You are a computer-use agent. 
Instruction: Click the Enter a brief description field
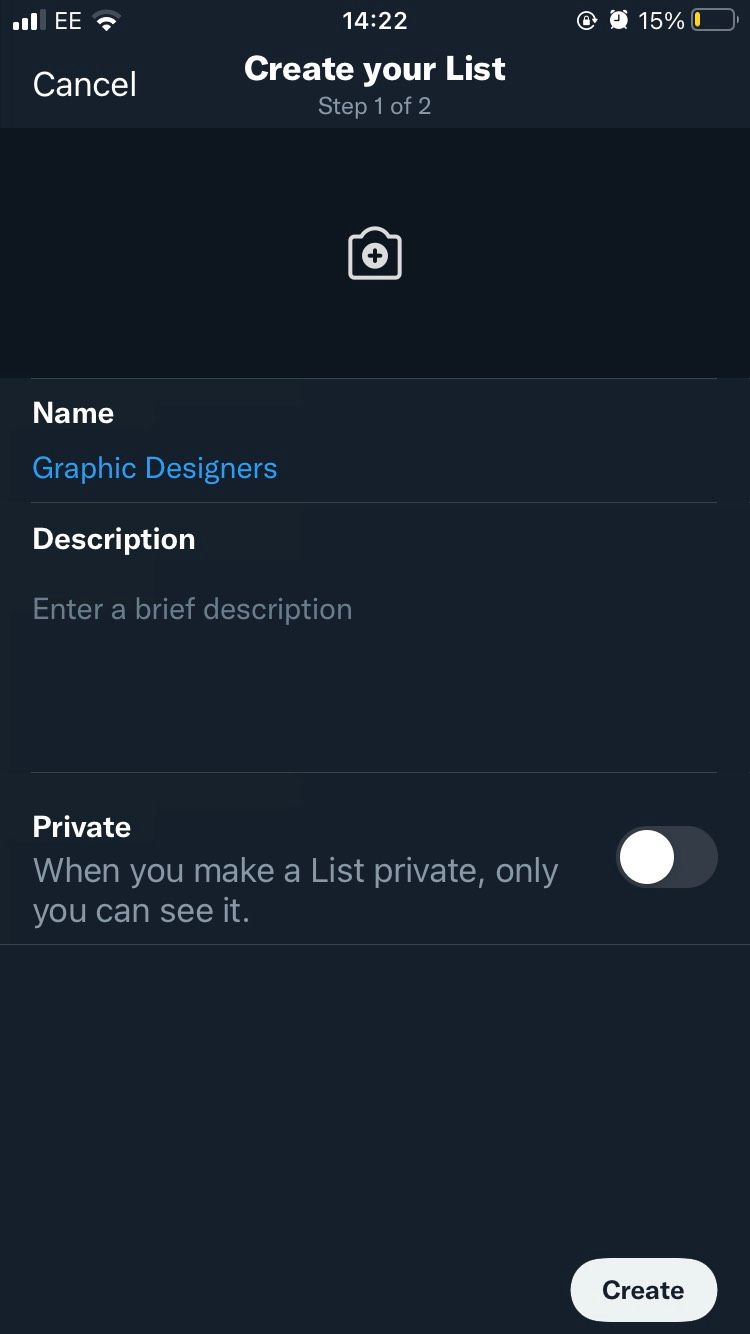(x=192, y=609)
